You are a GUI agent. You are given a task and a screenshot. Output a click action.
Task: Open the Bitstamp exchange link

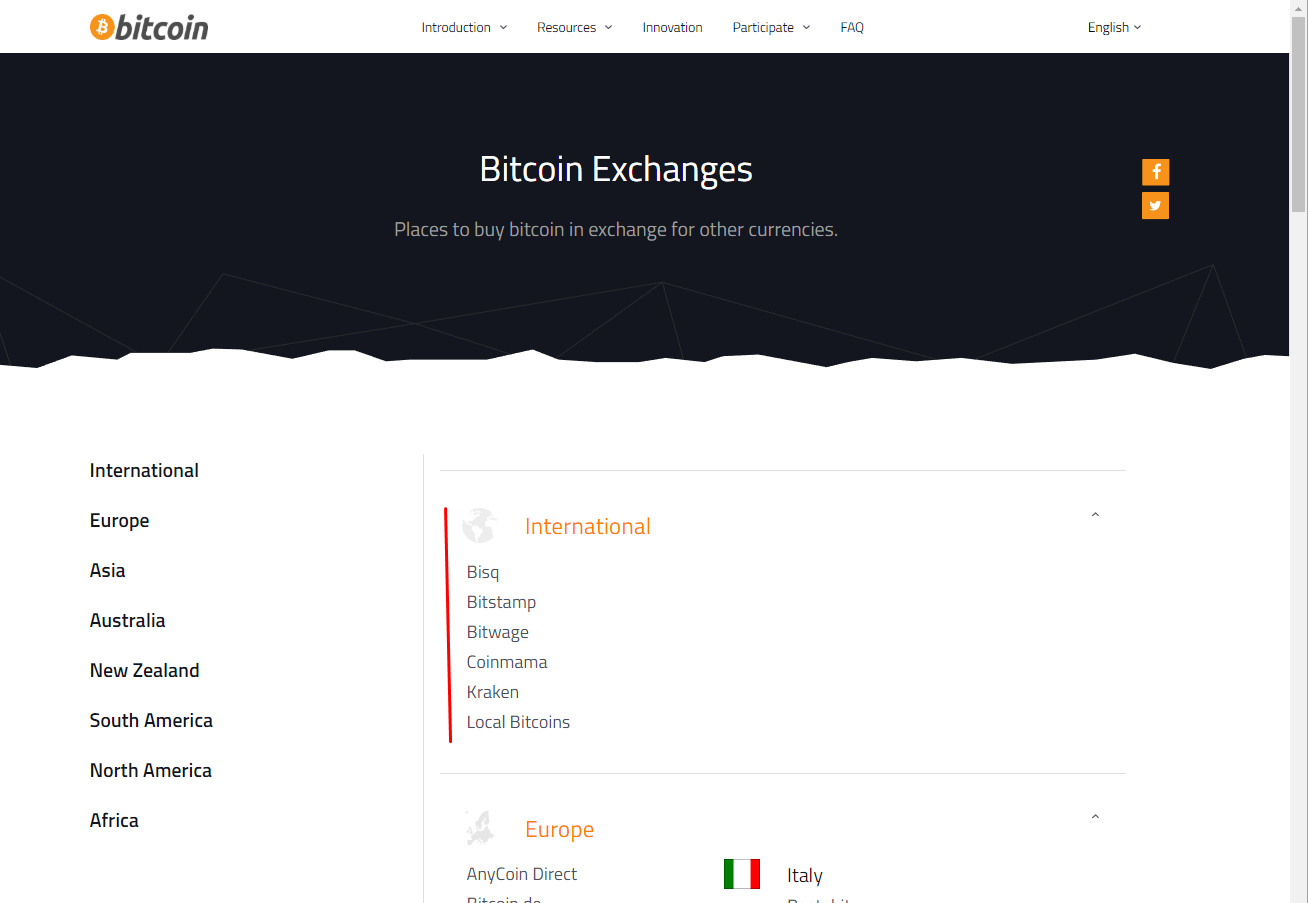pos(501,602)
